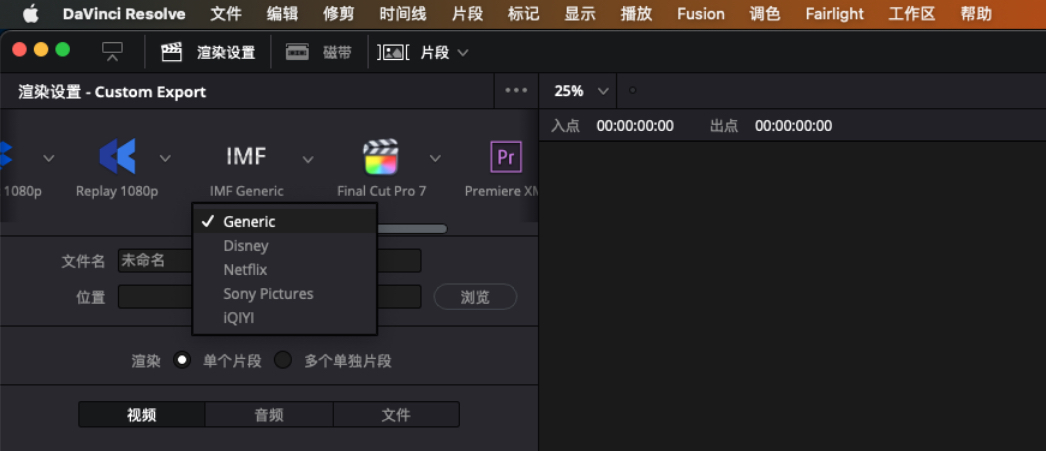The width and height of the screenshot is (1046, 451).
Task: Open the 标记 menu
Action: 524,14
